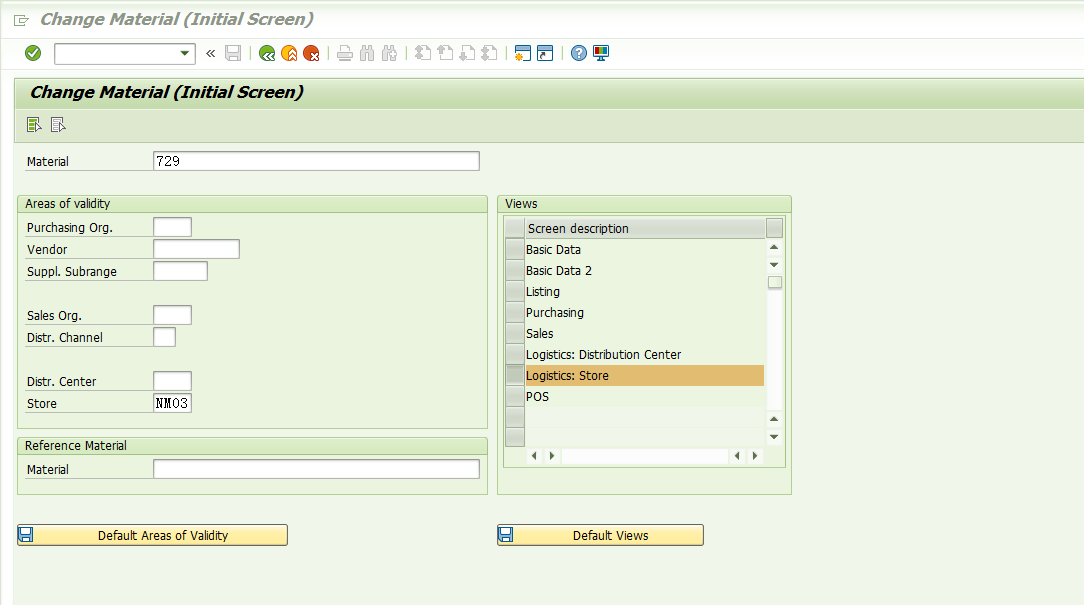The height and width of the screenshot is (605, 1084).
Task: Open the title bar menu icon
Action: pos(21,20)
